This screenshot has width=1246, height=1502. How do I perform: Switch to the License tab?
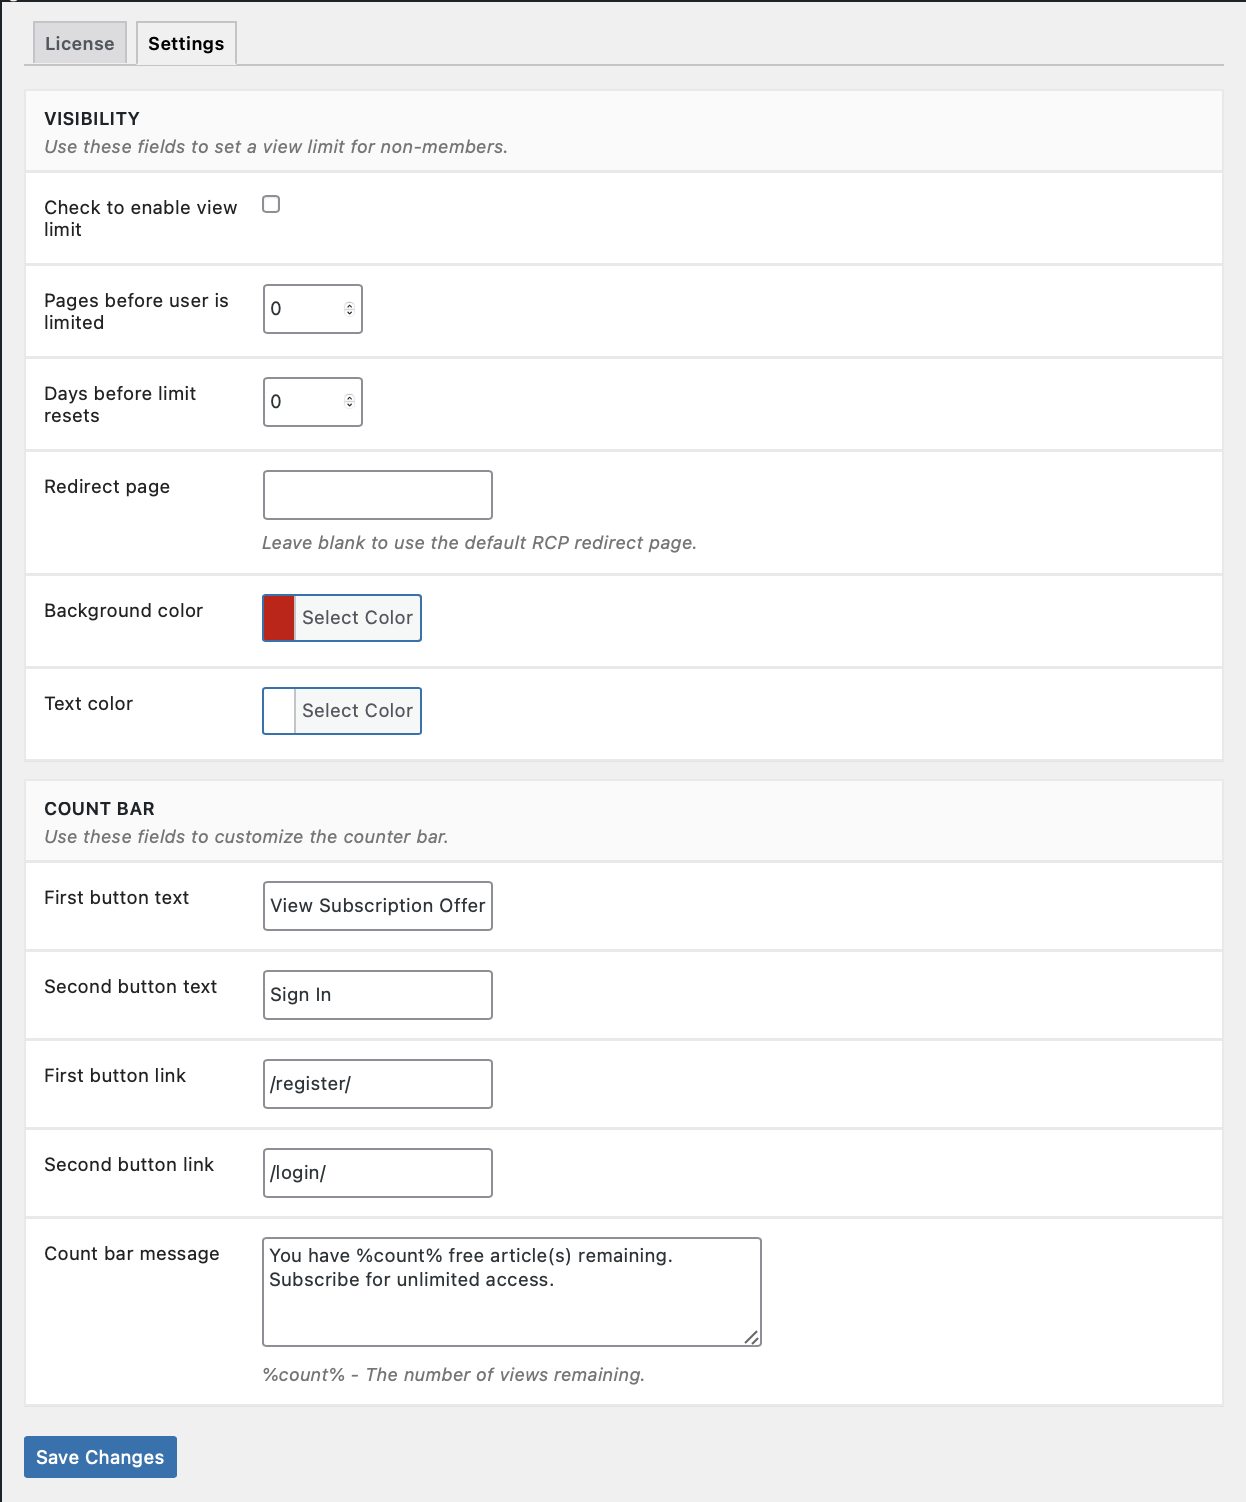(80, 43)
